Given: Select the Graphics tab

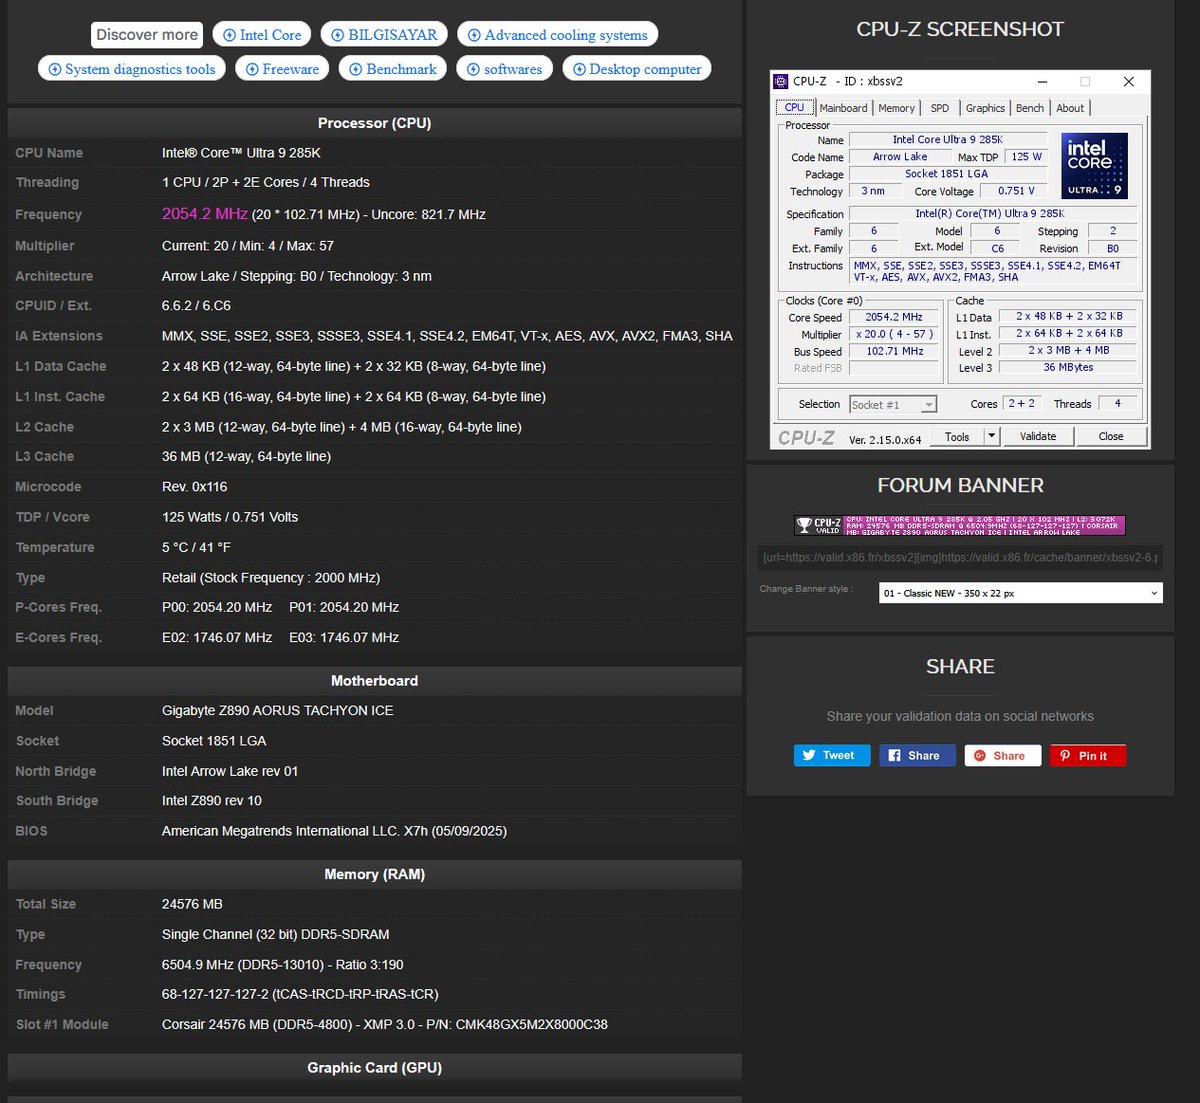Looking at the screenshot, I should pos(985,107).
